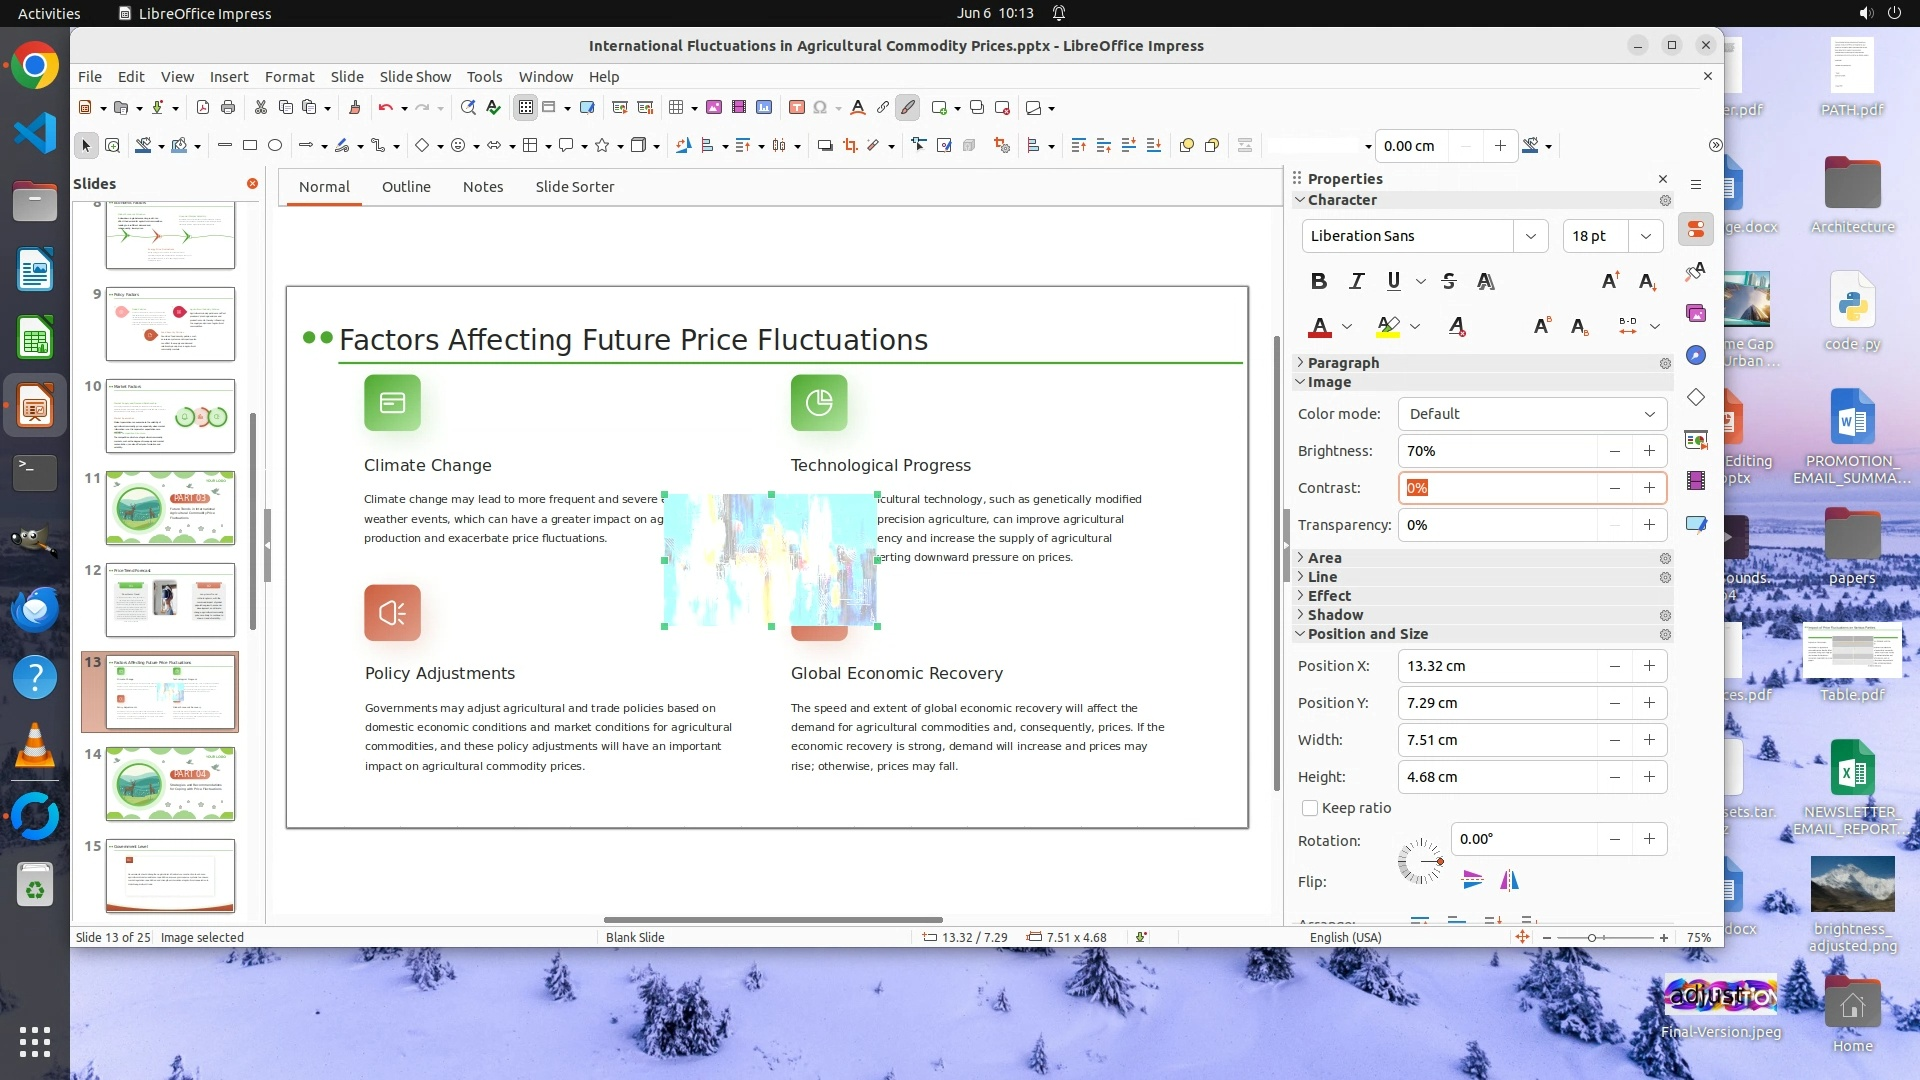
Task: Click the Italic formatting icon
Action: (1356, 281)
